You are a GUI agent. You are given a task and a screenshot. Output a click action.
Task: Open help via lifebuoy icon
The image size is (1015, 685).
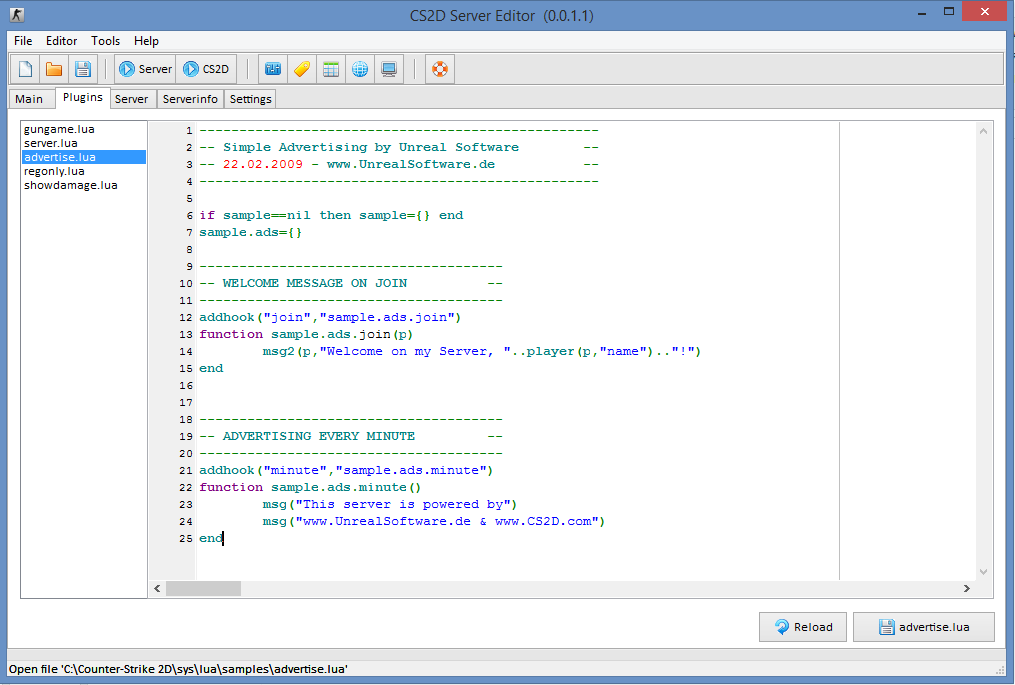[x=440, y=69]
